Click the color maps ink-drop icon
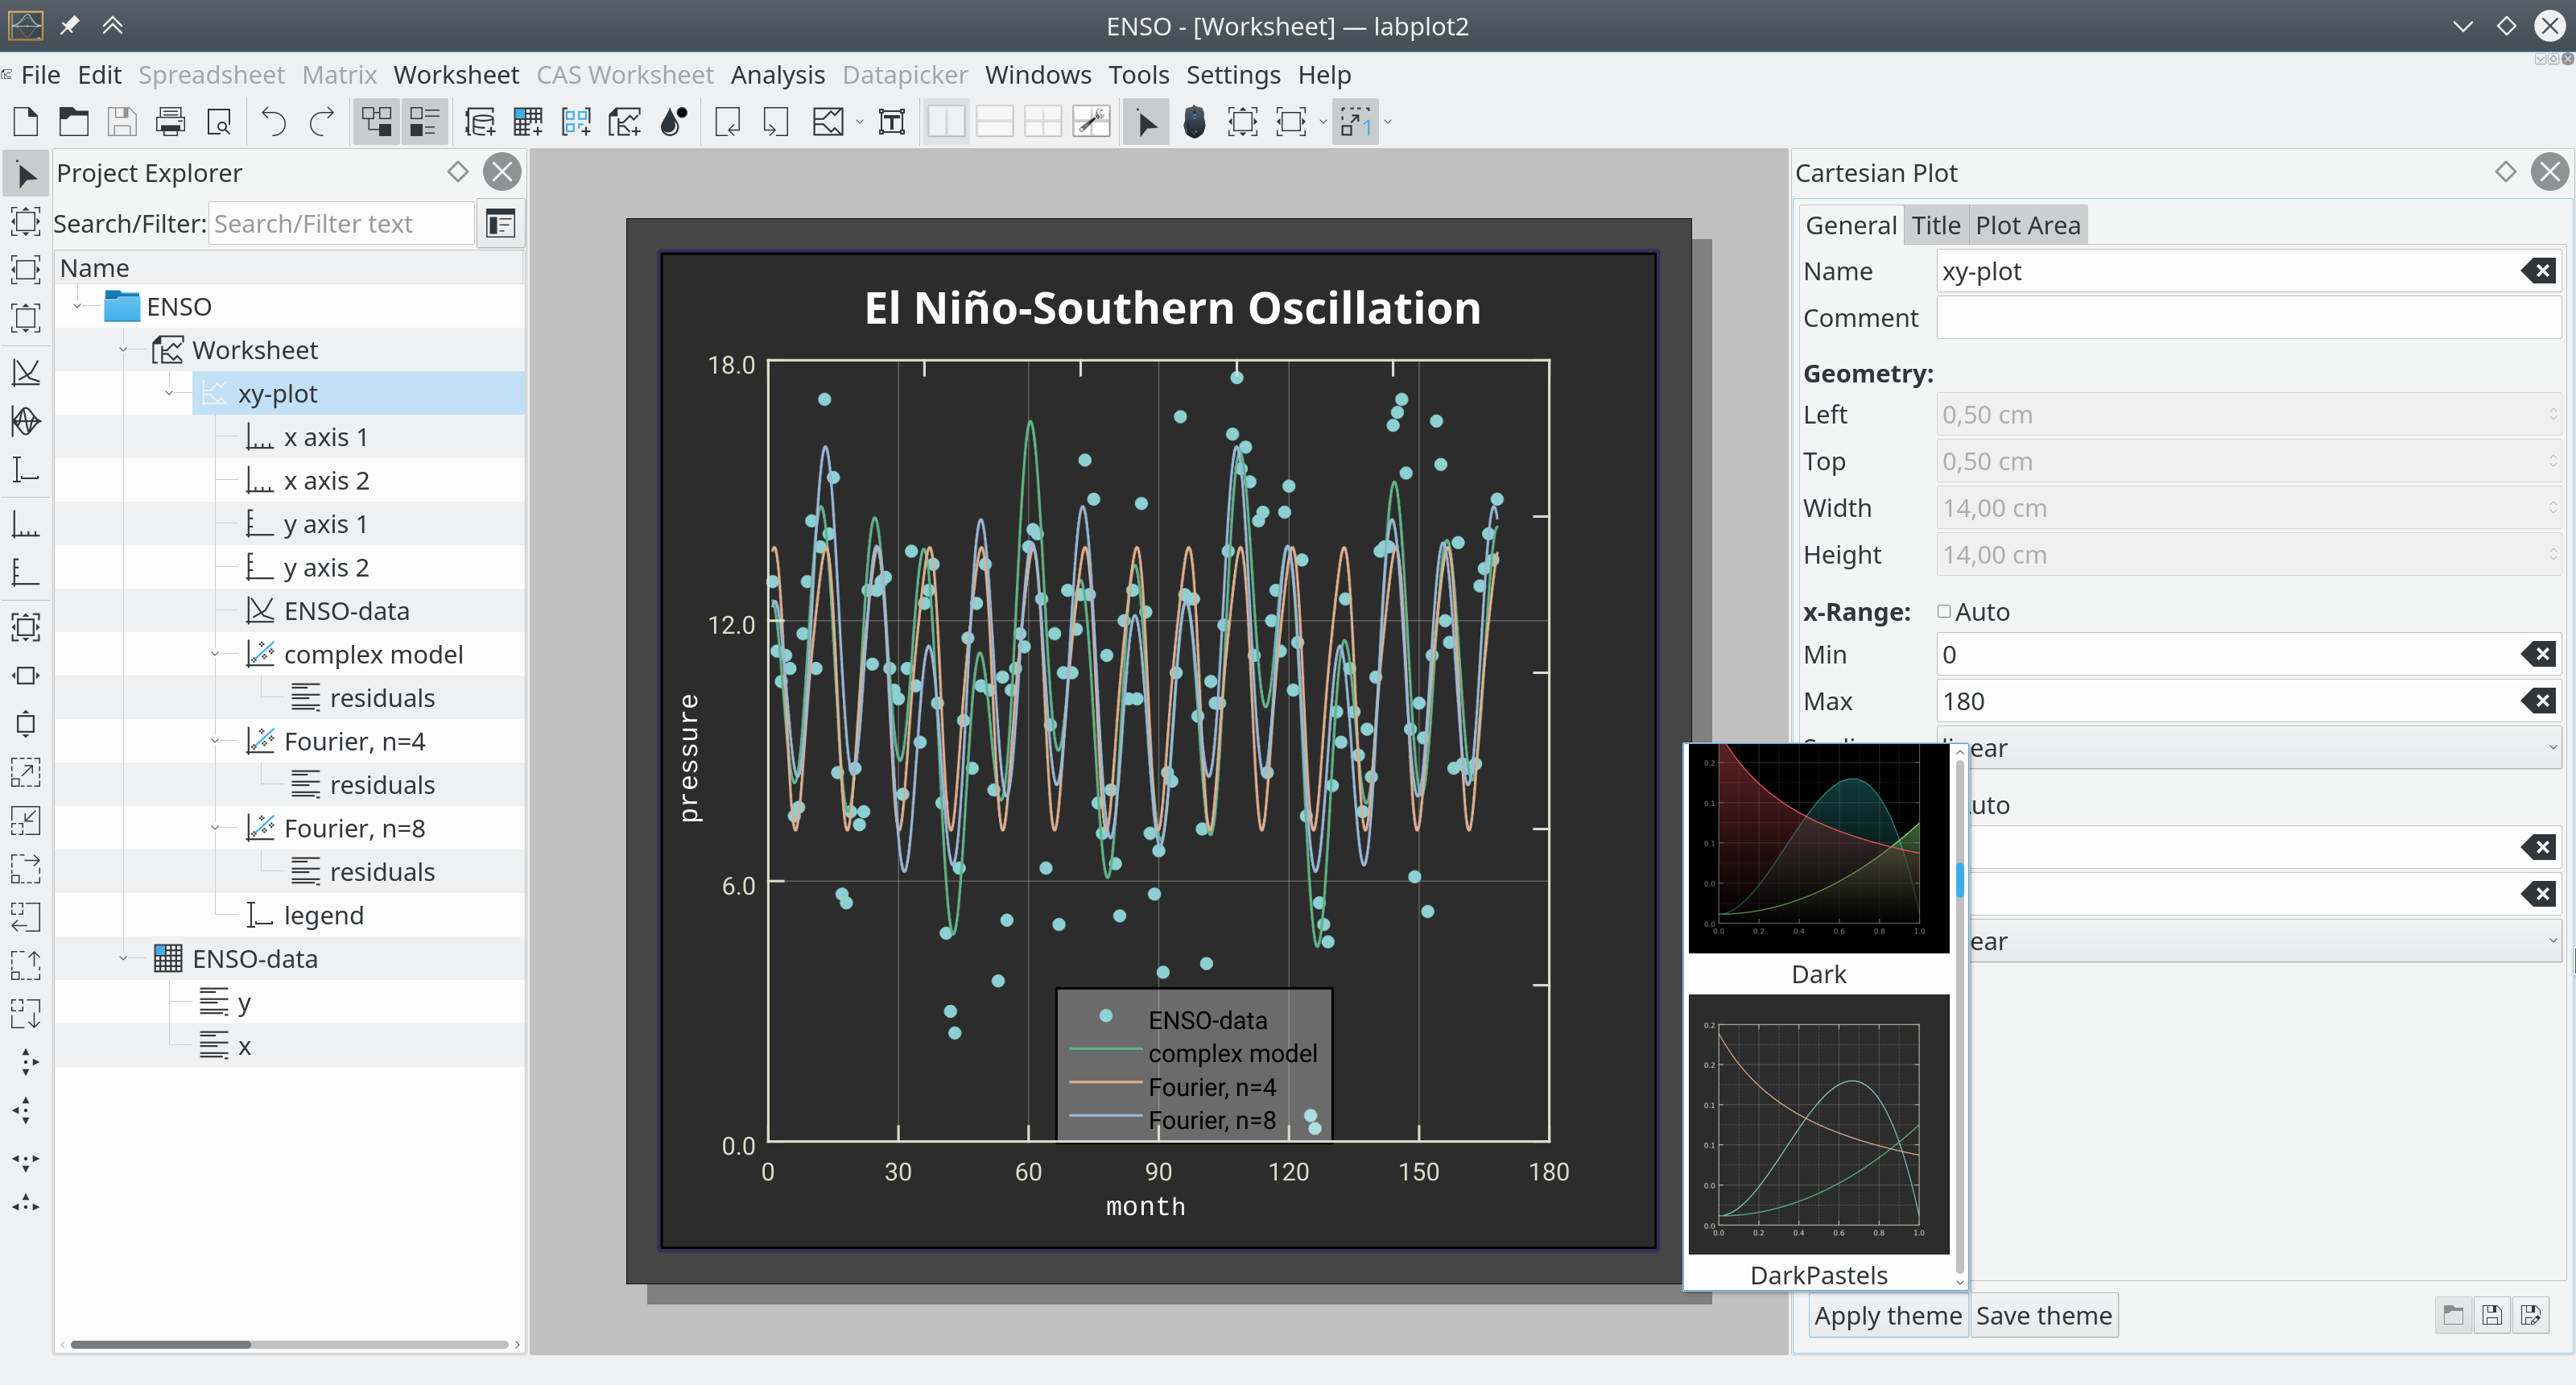The width and height of the screenshot is (2576, 1385). (674, 122)
